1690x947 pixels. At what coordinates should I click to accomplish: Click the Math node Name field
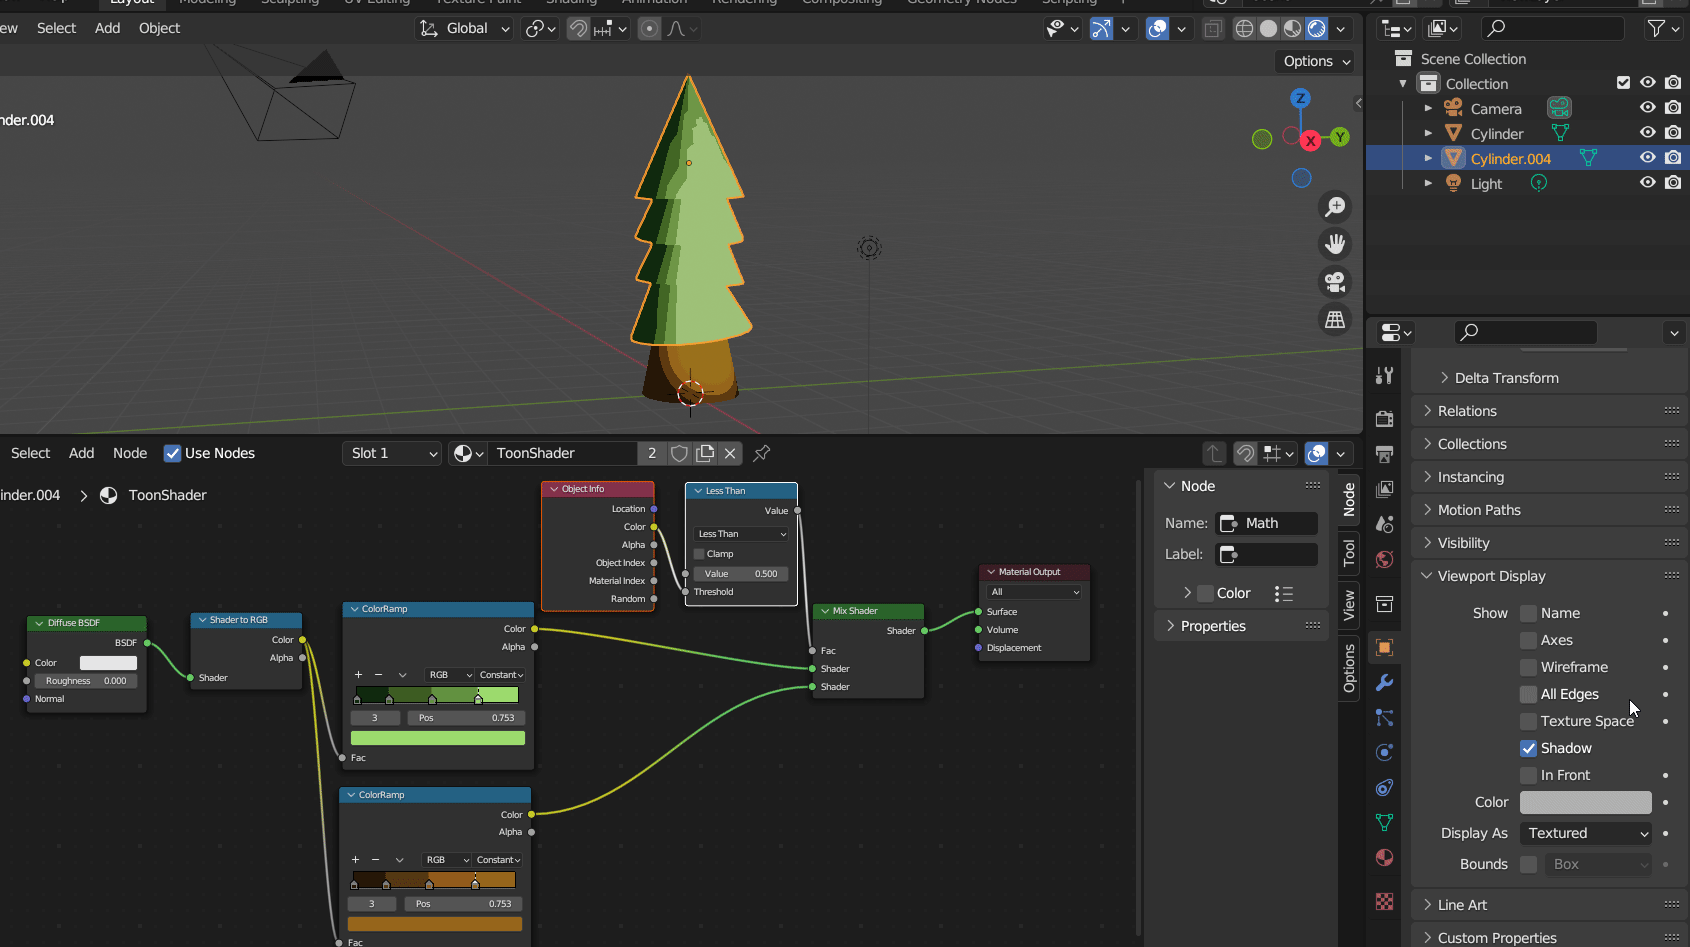(x=1266, y=523)
